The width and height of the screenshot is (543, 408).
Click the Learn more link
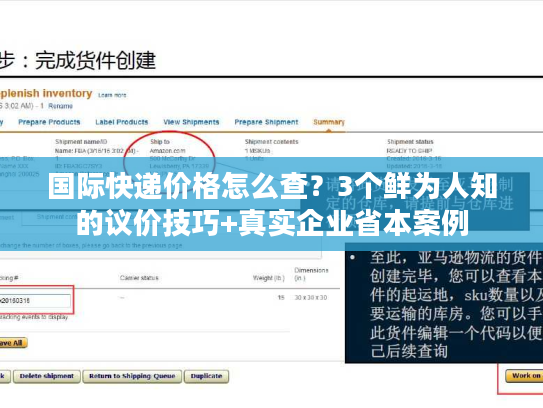112,95
